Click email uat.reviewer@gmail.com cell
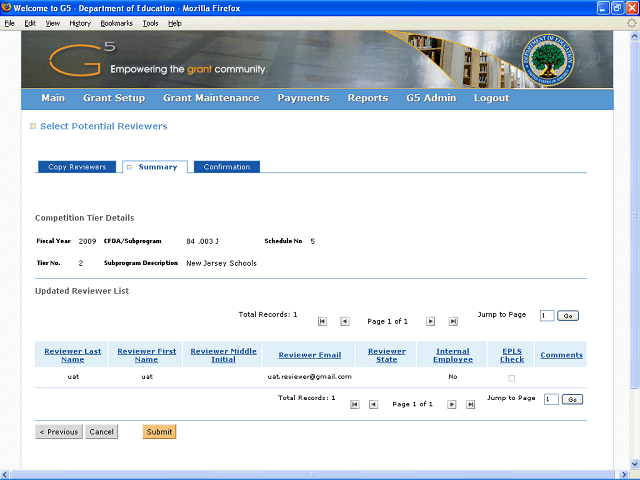The height and width of the screenshot is (480, 640). pyautogui.click(x=309, y=377)
